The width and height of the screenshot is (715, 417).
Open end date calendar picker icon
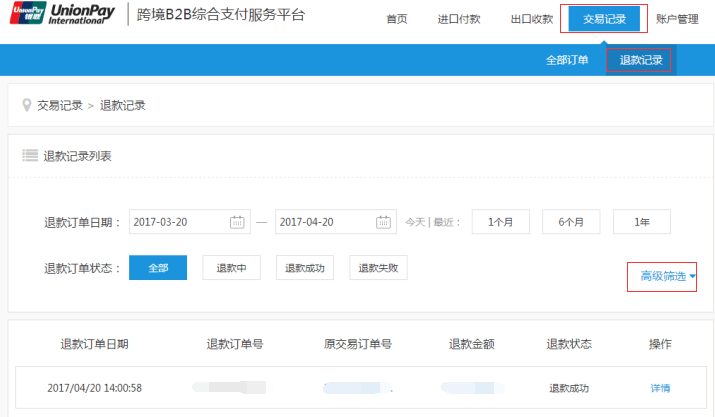pyautogui.click(x=384, y=222)
